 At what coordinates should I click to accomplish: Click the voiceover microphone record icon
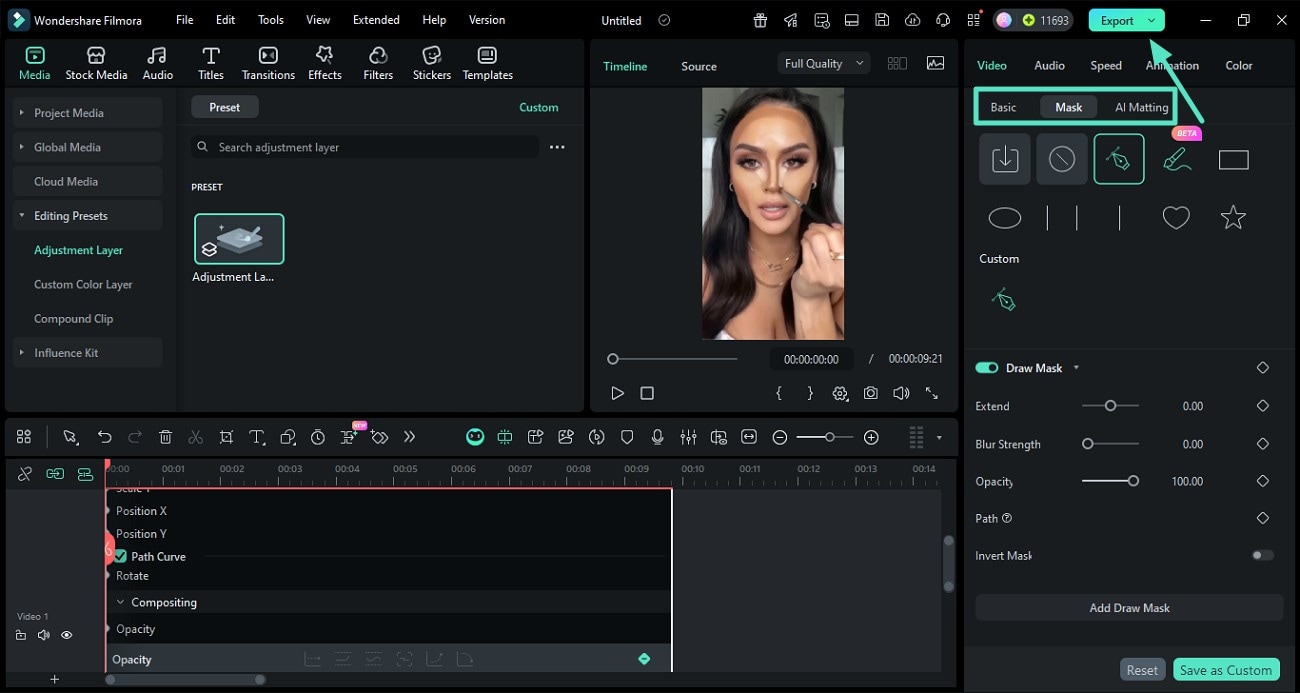657,437
